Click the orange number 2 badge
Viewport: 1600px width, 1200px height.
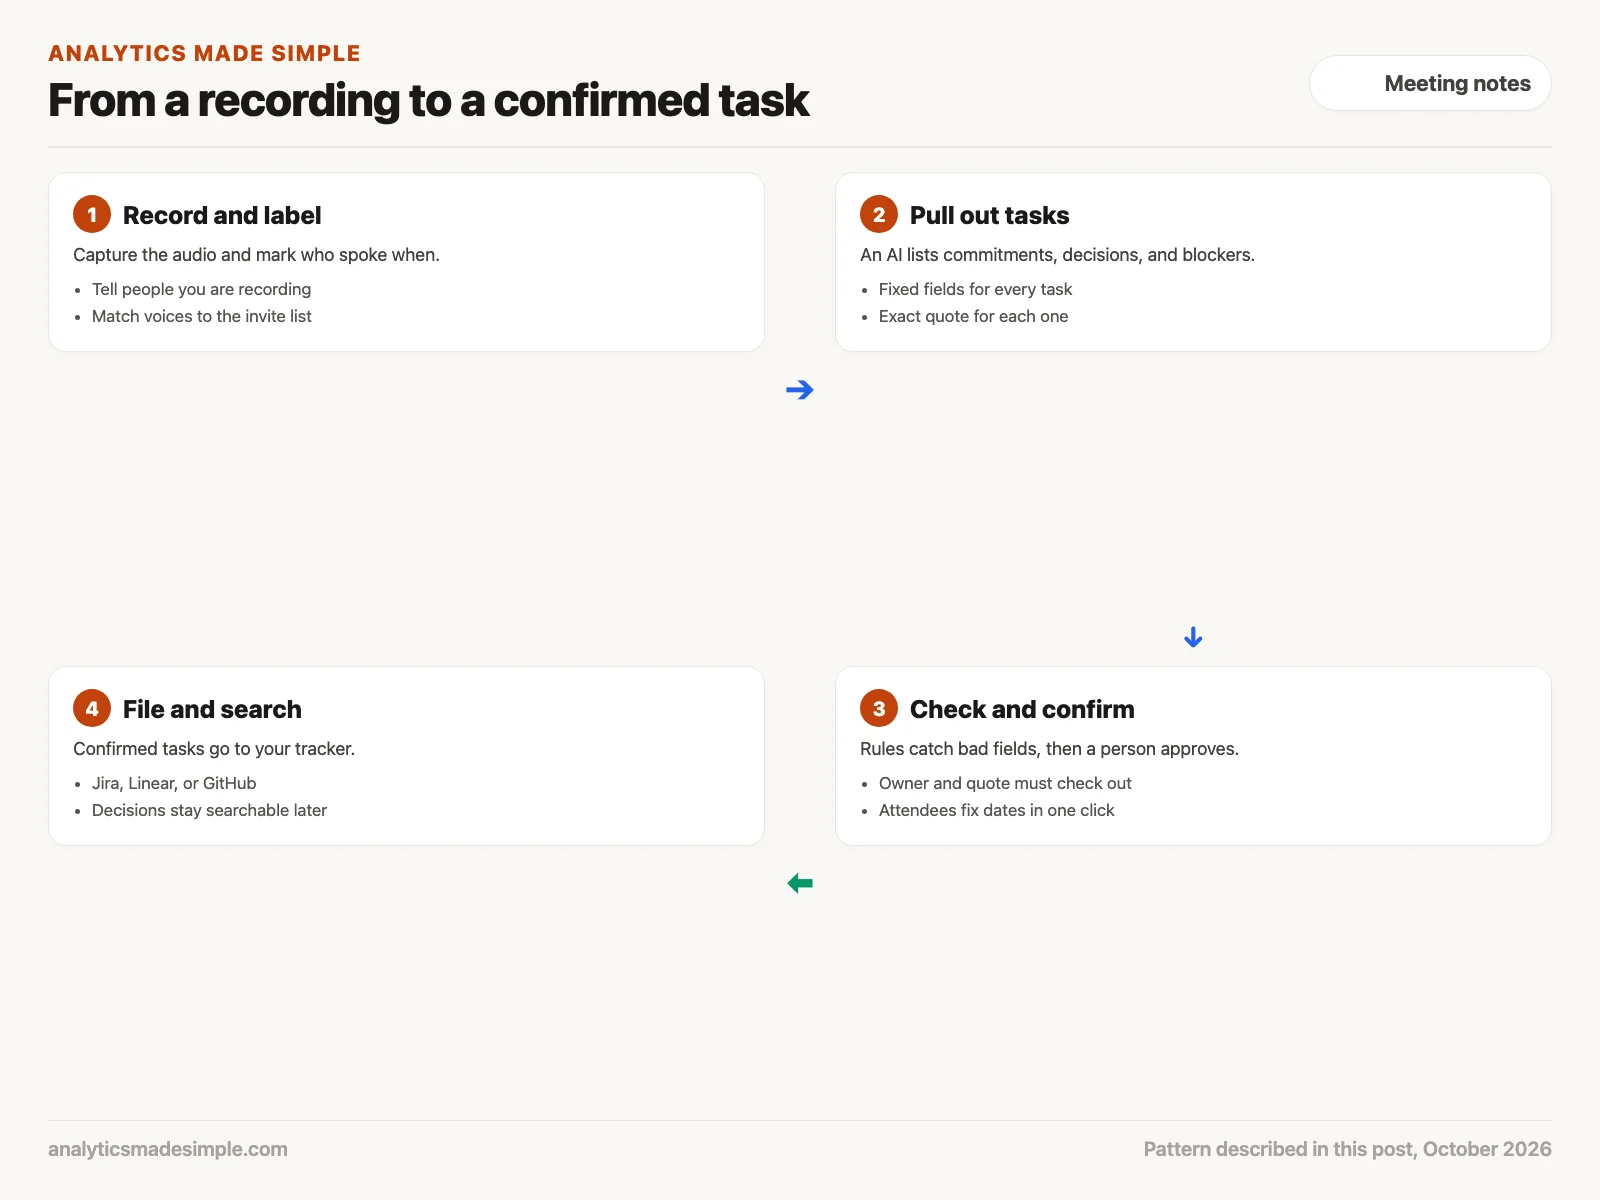pyautogui.click(x=879, y=215)
